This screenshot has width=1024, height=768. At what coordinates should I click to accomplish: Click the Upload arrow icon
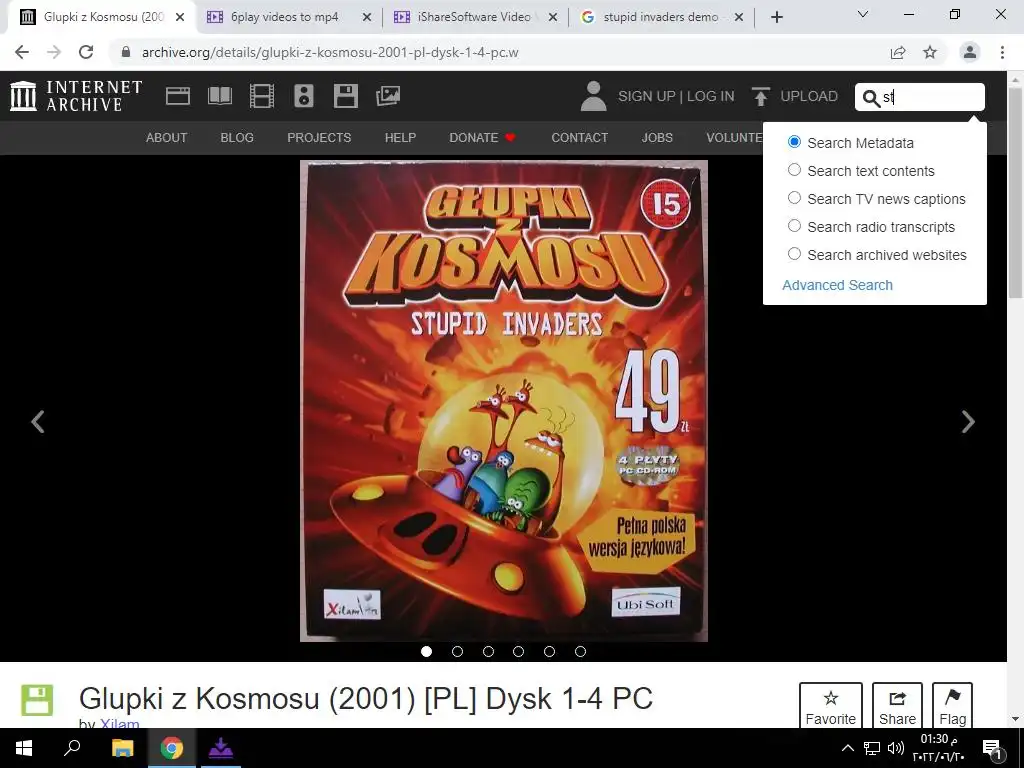(x=760, y=96)
